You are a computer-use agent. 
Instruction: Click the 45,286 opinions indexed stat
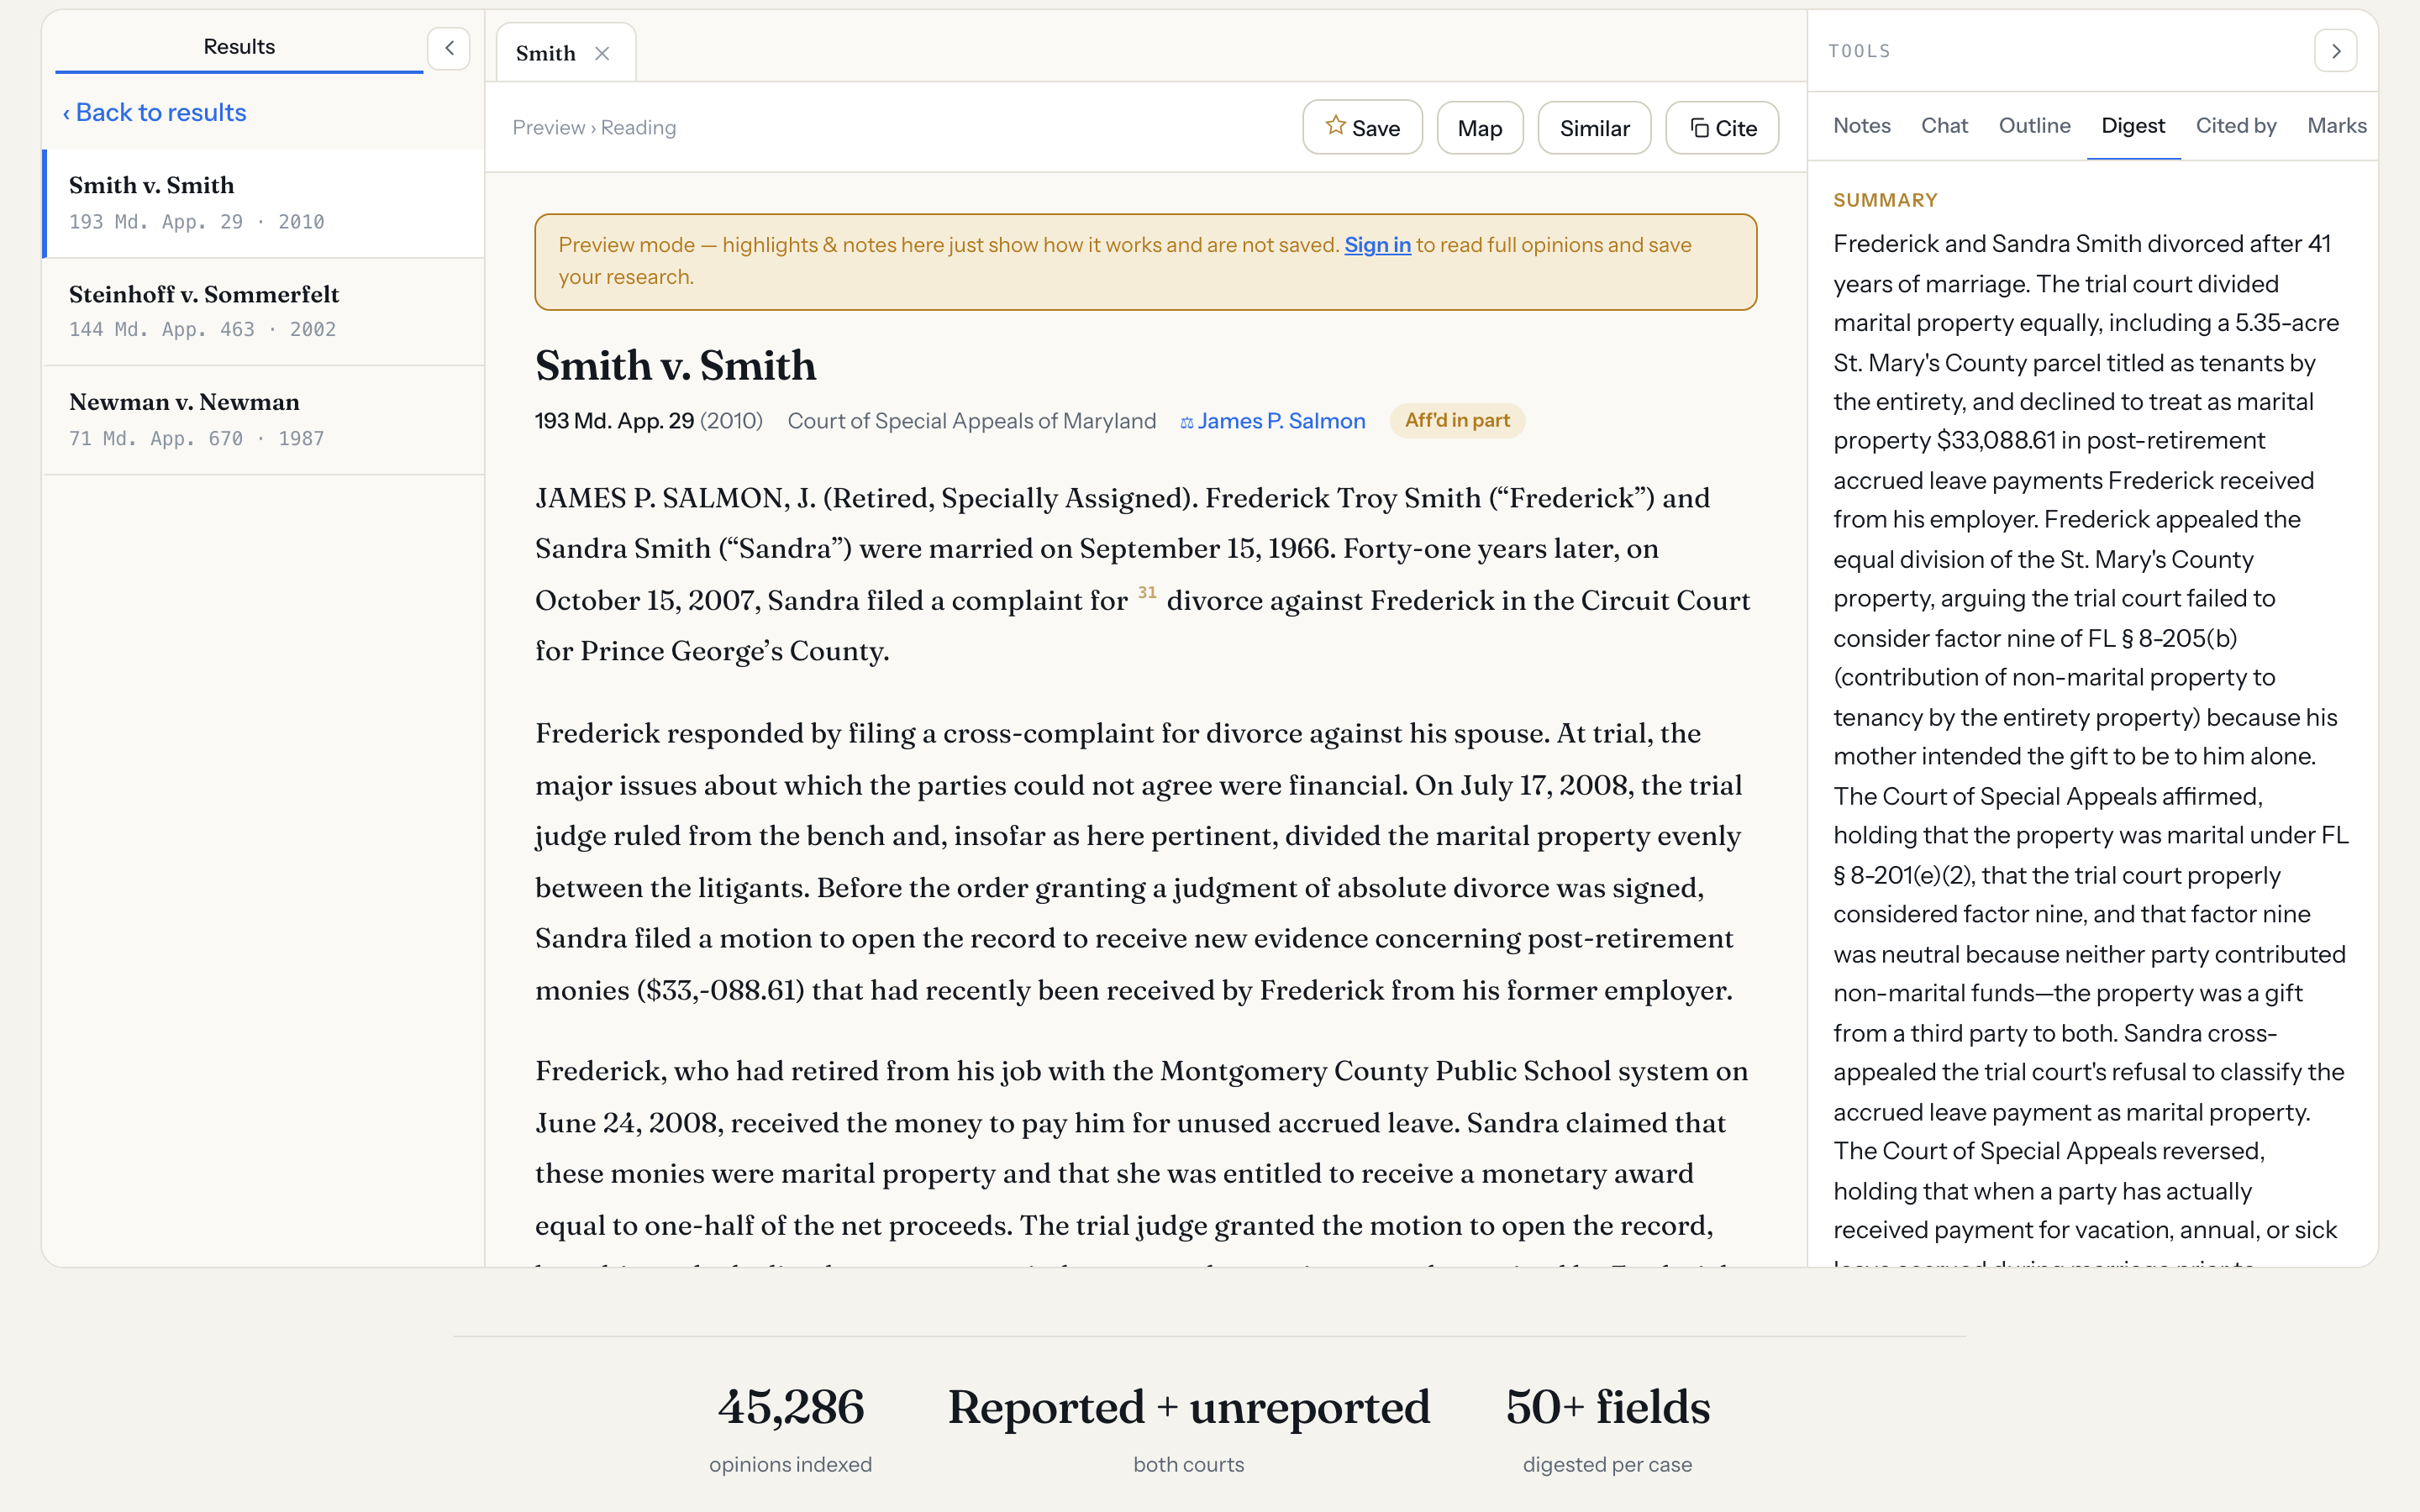pos(790,1428)
